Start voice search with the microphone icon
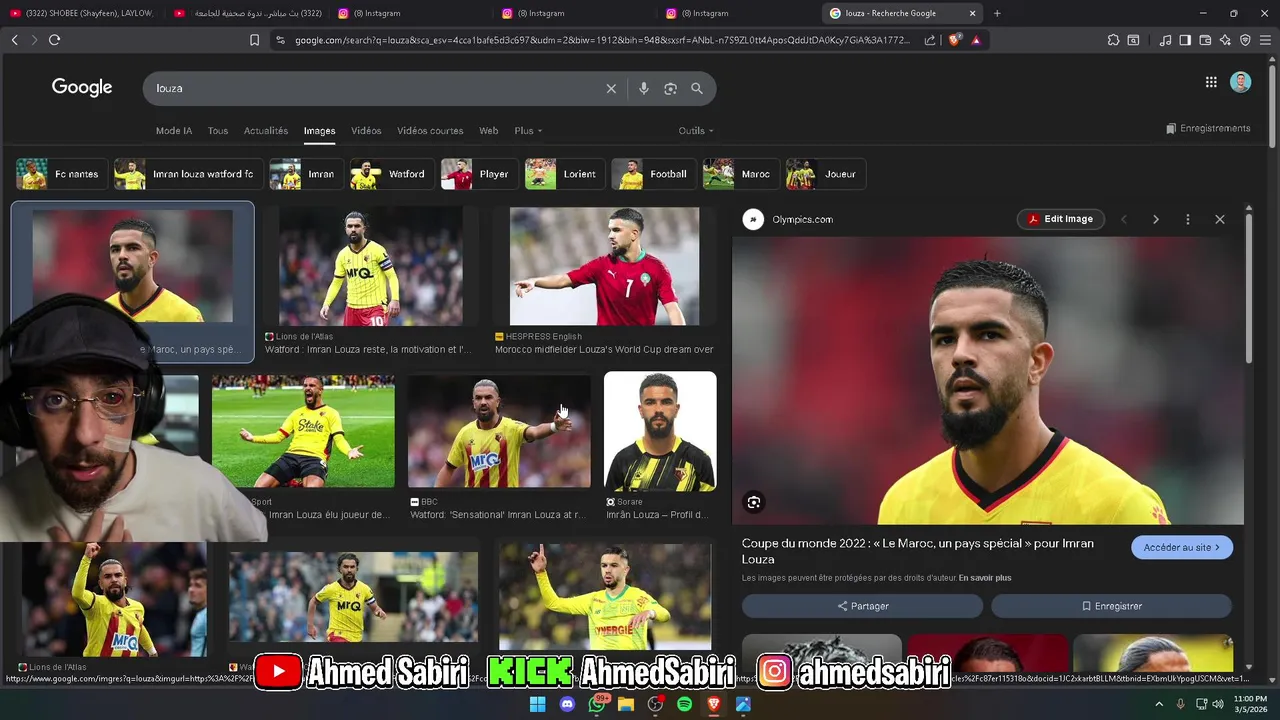The height and width of the screenshot is (720, 1280). 644,88
